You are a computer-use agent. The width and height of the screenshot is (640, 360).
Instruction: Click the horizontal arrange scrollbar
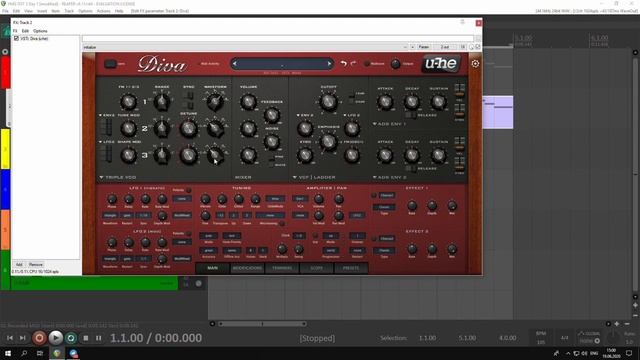tap(263, 324)
